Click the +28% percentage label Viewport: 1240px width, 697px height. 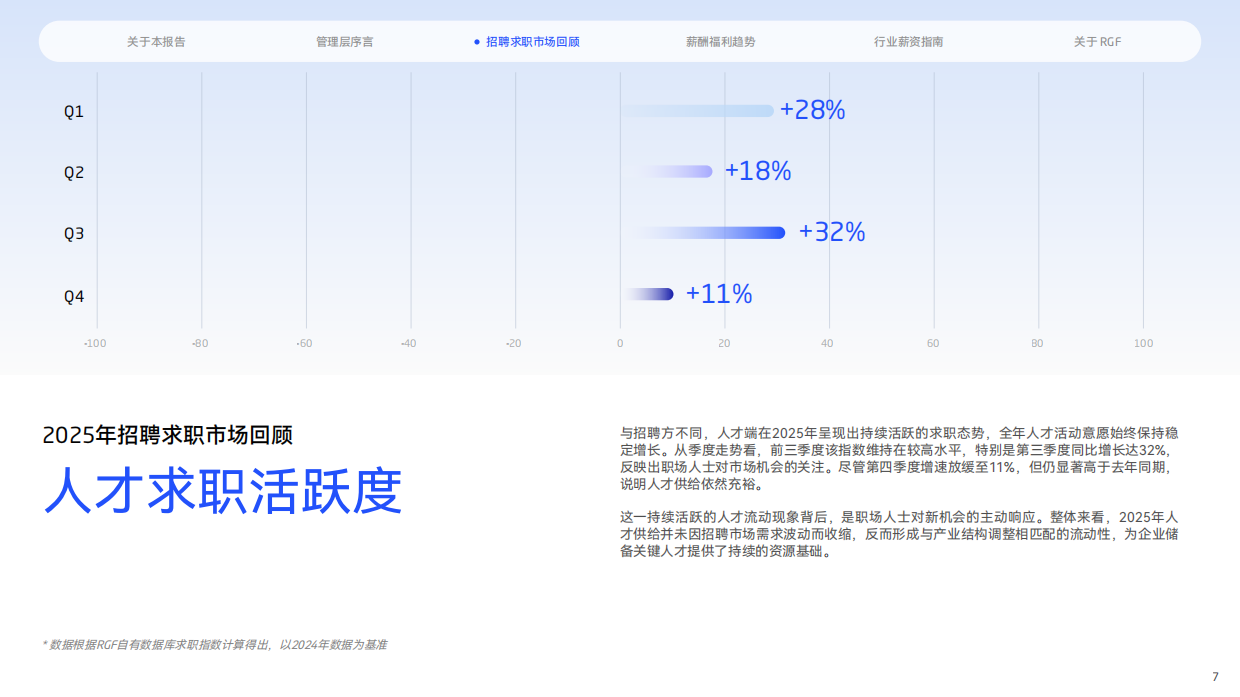point(812,110)
